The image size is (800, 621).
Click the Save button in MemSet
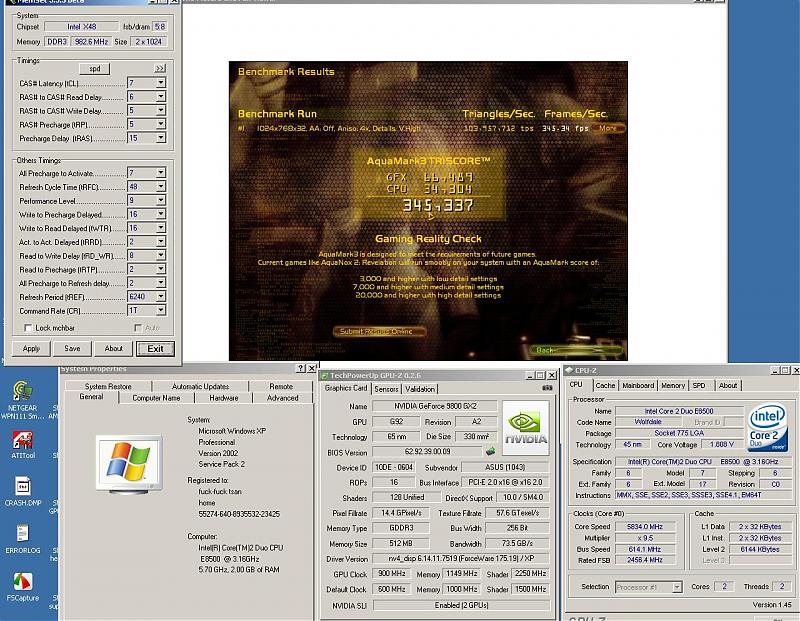(x=72, y=349)
